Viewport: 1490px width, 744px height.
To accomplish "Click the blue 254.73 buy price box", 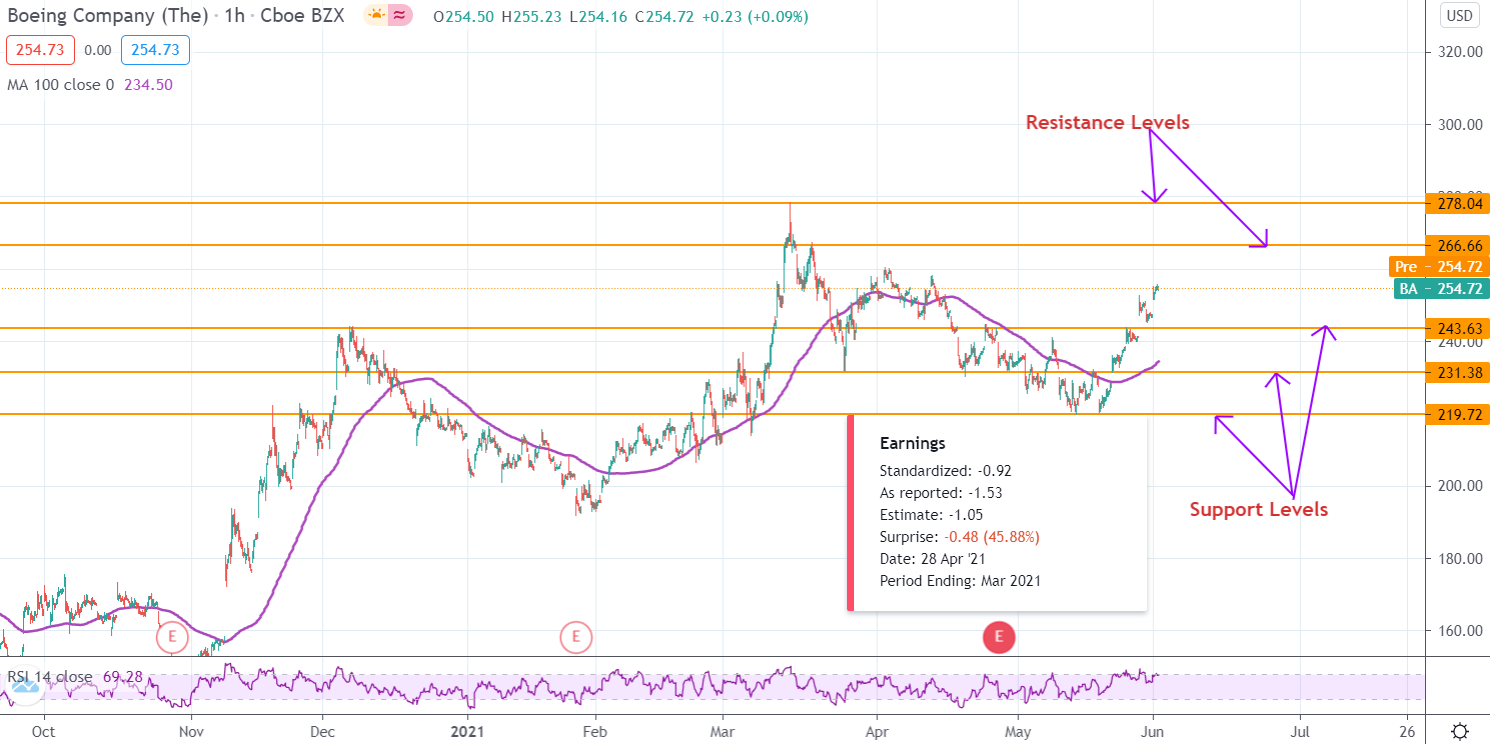I will (155, 50).
